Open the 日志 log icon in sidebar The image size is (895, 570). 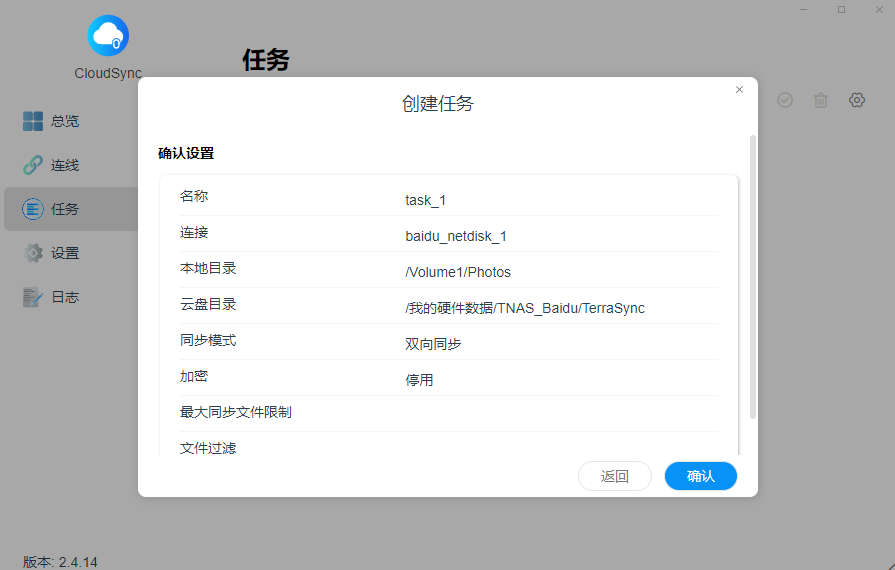(33, 297)
